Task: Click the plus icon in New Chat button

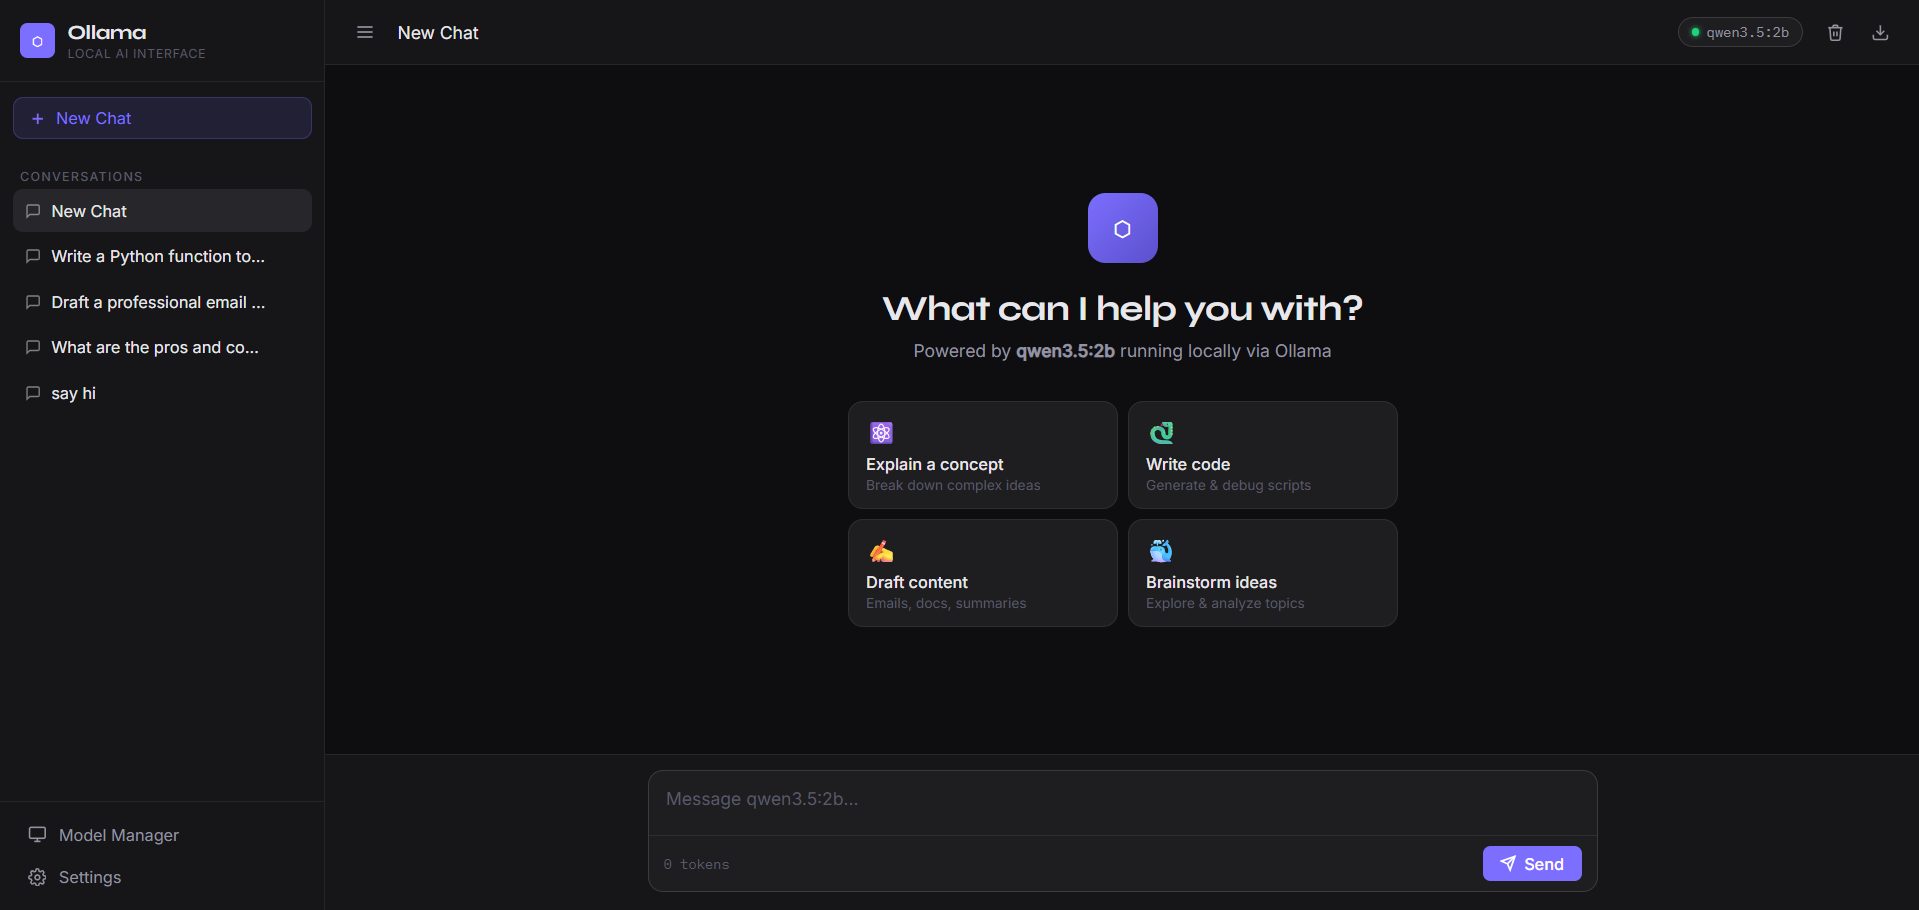Action: click(x=38, y=118)
